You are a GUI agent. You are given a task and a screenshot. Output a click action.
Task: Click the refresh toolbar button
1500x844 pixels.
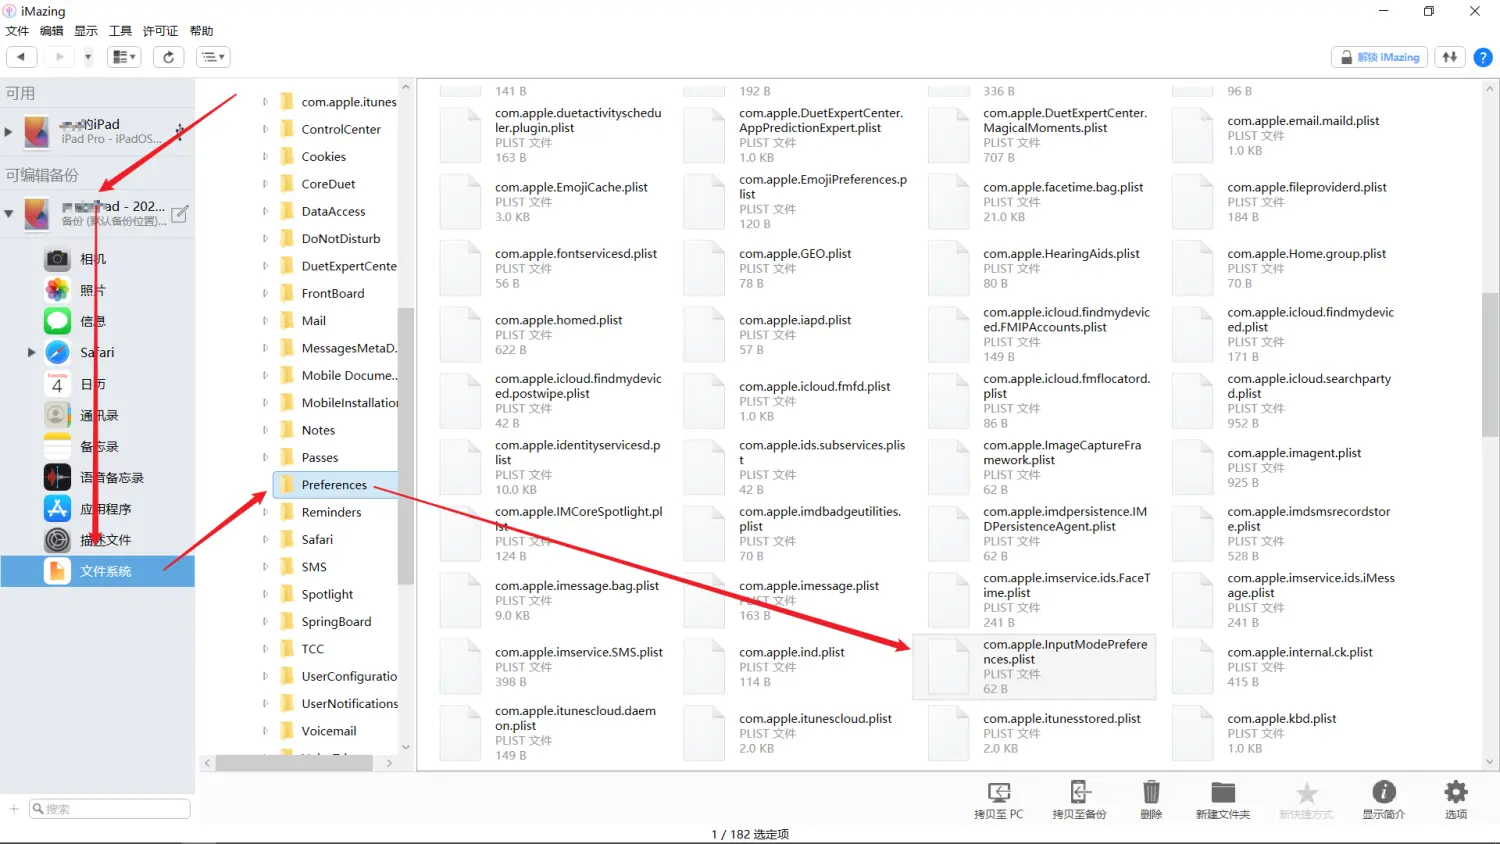168,57
